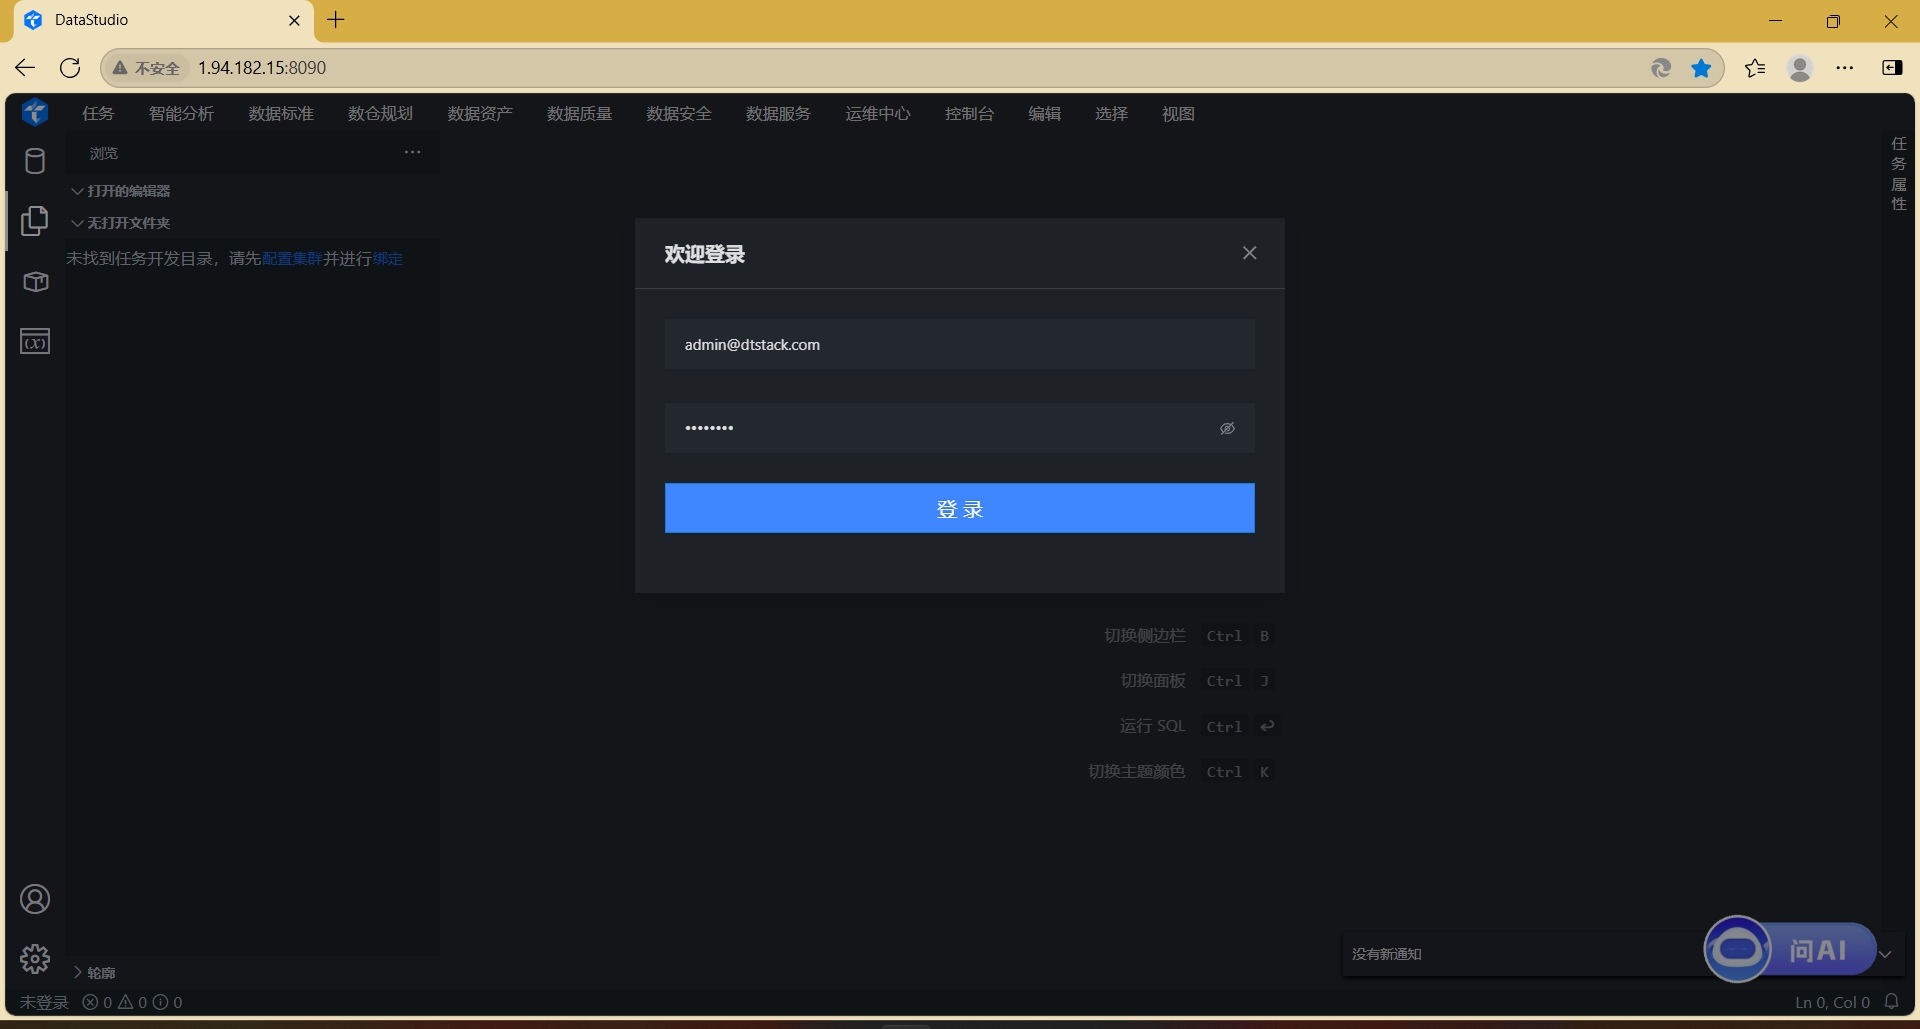Click the translate icon in address bar
The width and height of the screenshot is (1920, 1029).
click(1661, 68)
